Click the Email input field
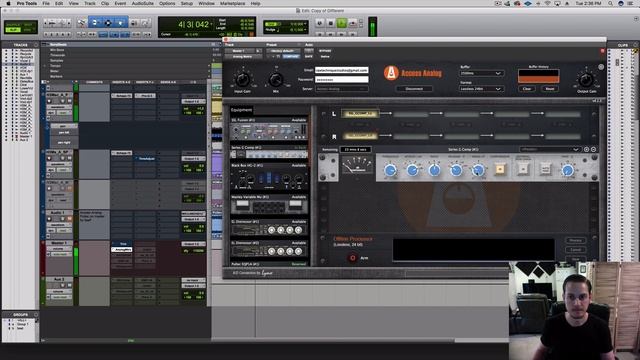Viewport: 640px width, 360px height. click(x=342, y=70)
